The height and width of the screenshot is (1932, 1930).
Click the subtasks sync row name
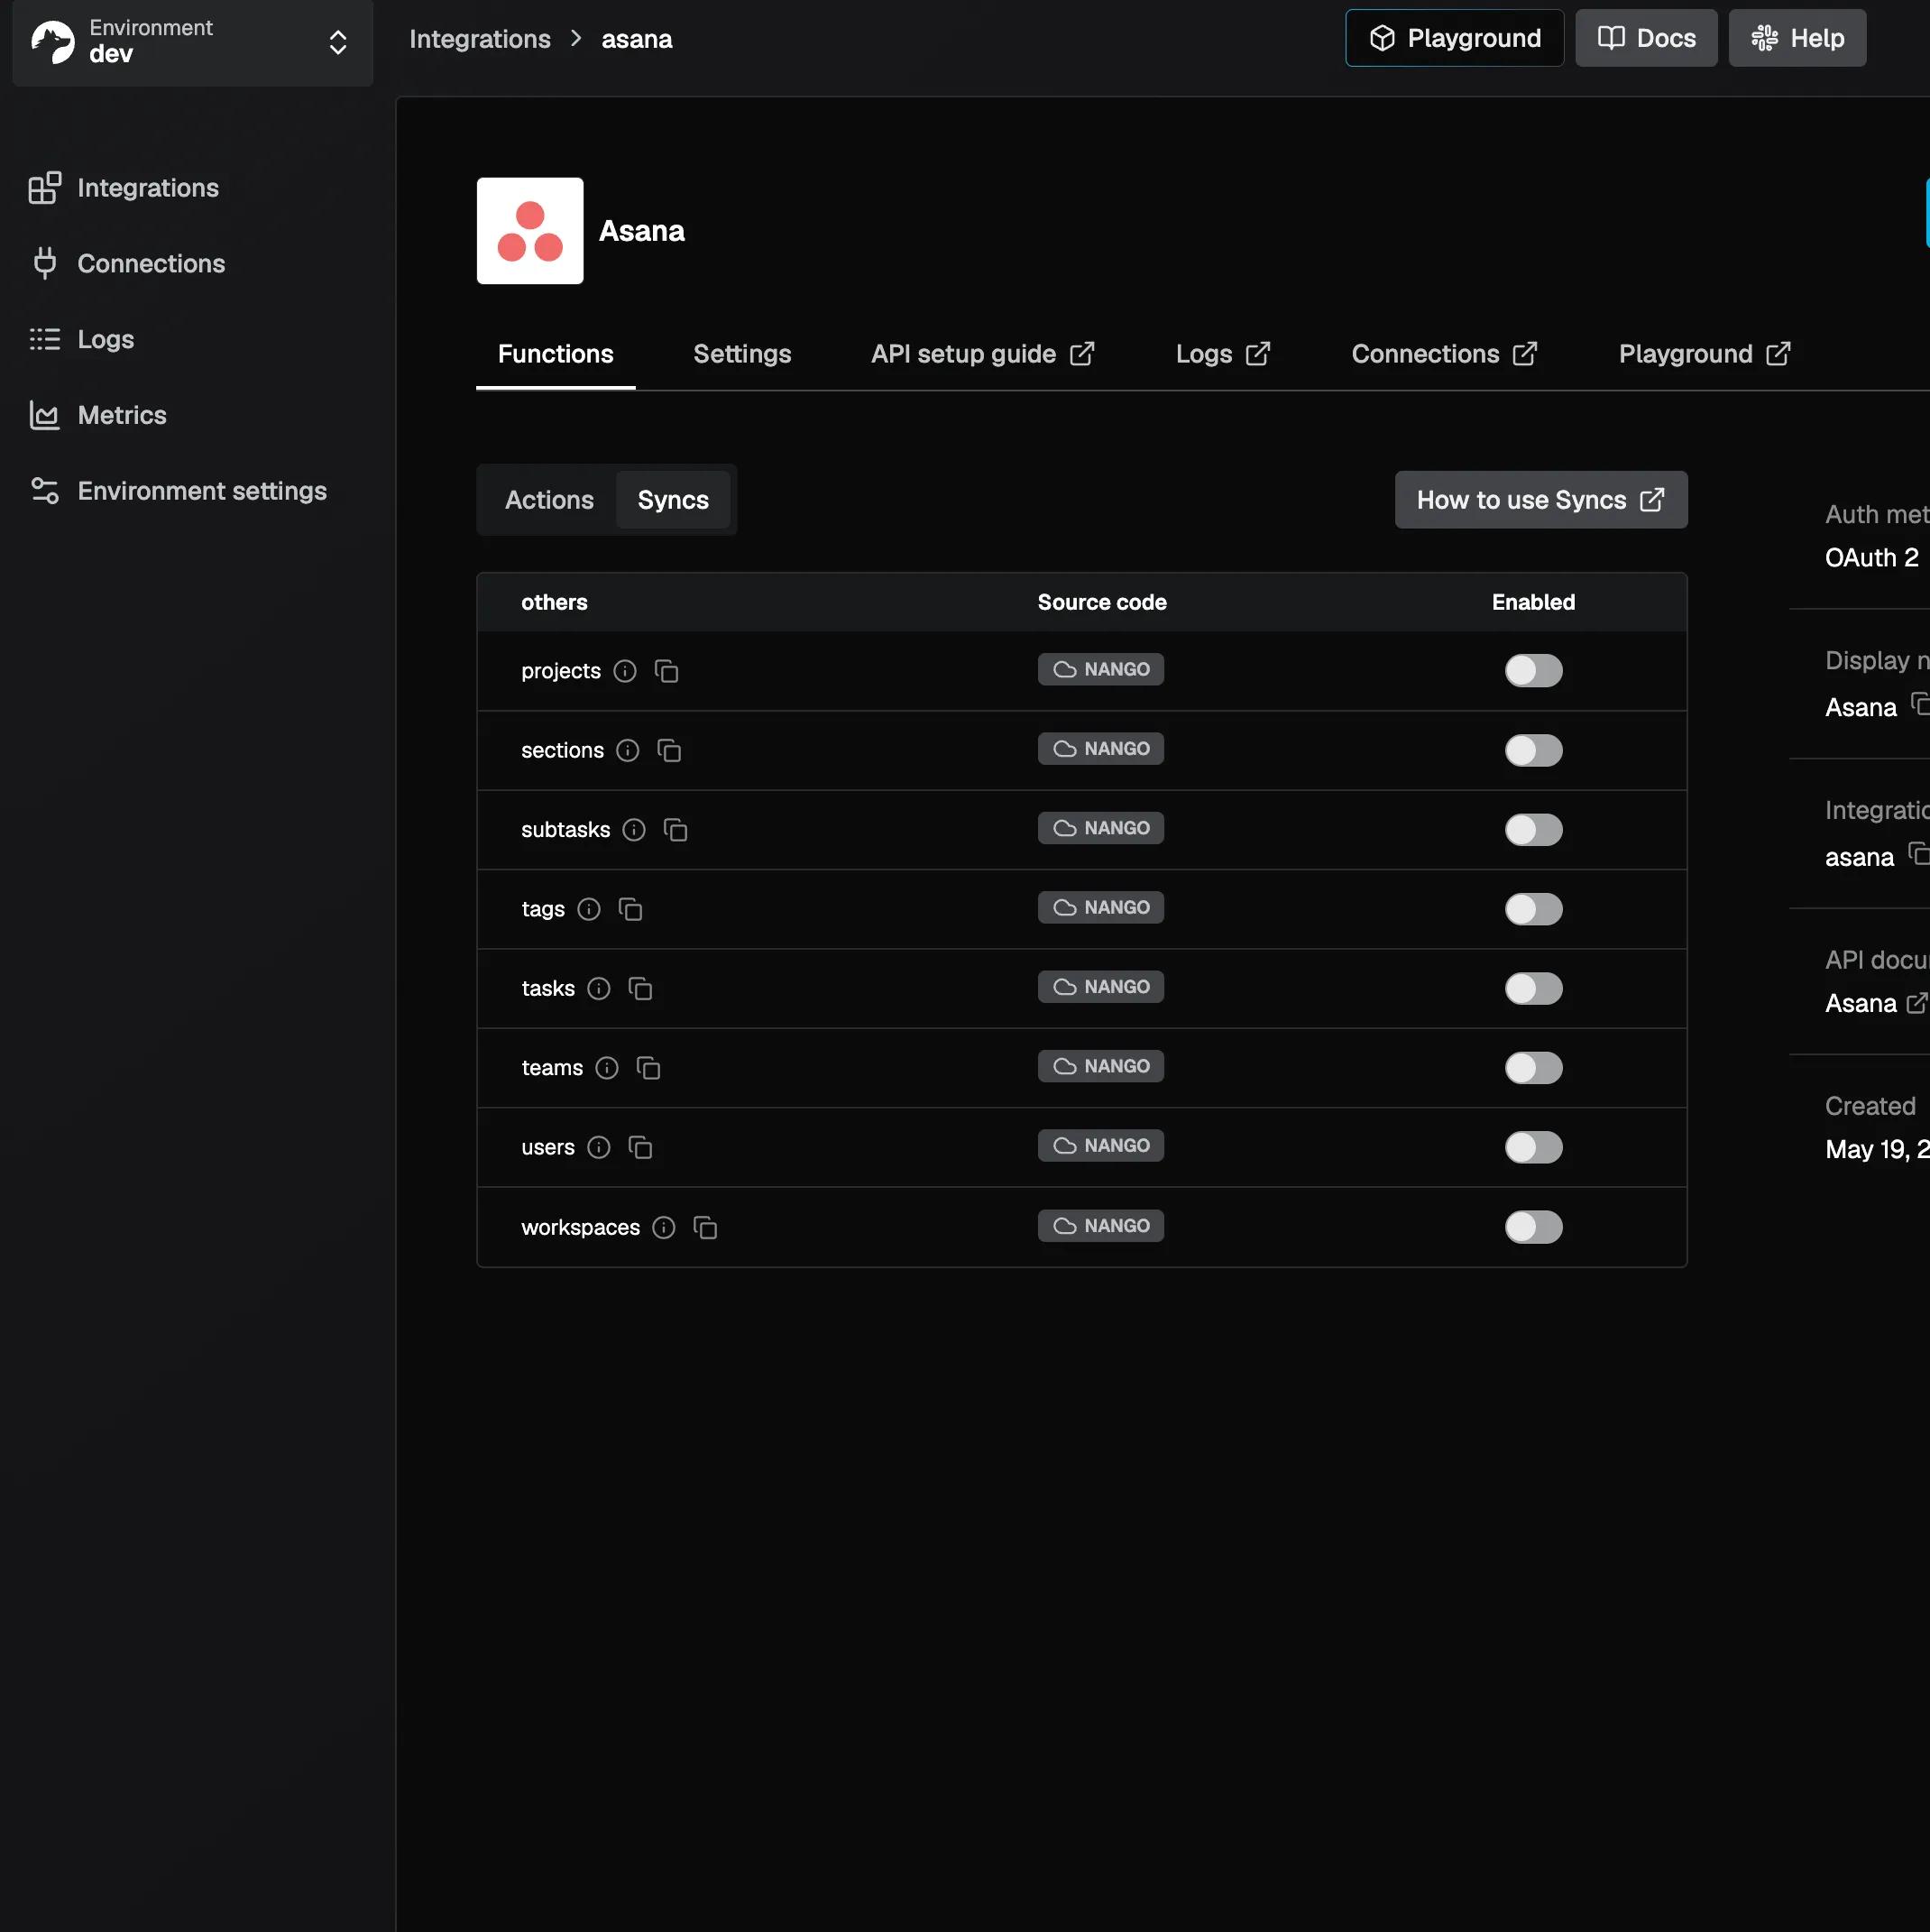(x=566, y=830)
